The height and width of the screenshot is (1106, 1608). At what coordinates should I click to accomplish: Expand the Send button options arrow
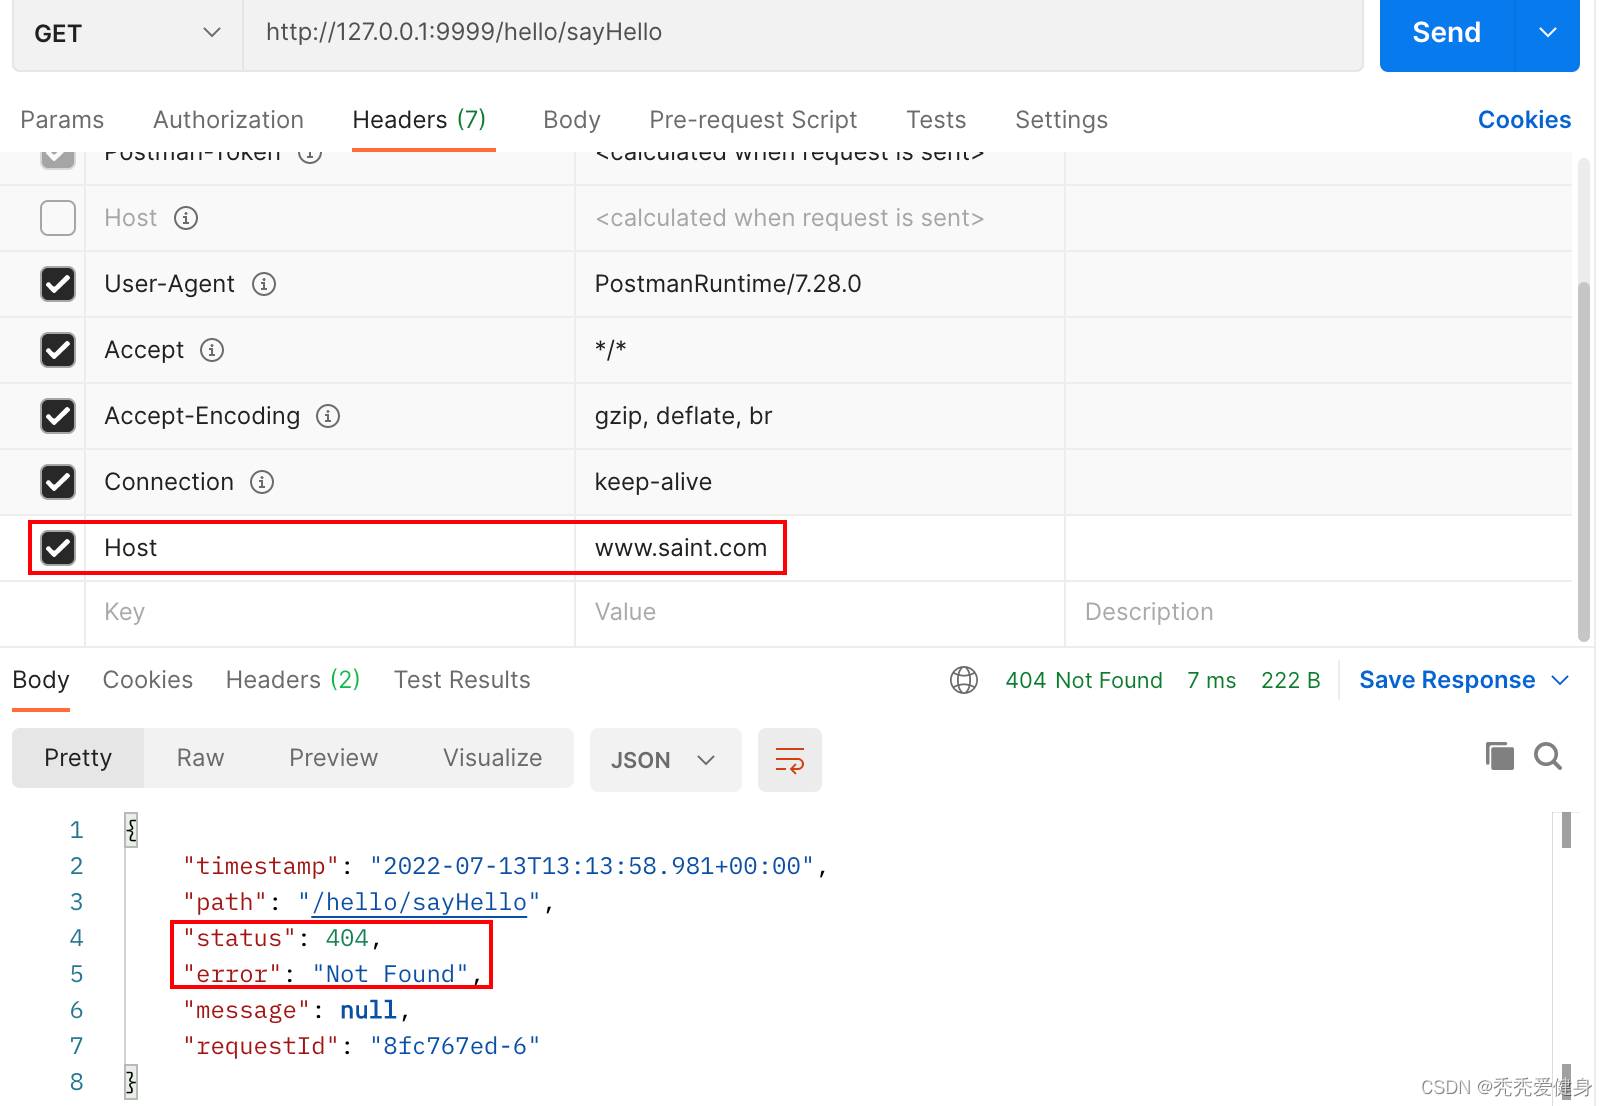pyautogui.click(x=1548, y=33)
